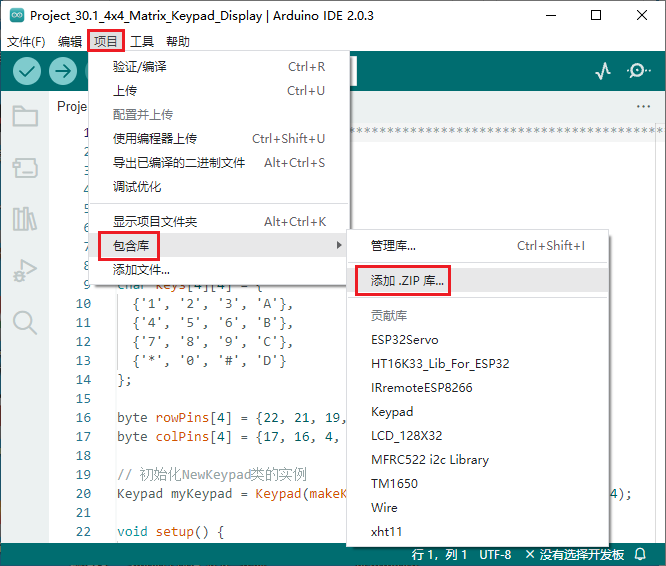Open the Serial Monitor icon

pos(638,71)
